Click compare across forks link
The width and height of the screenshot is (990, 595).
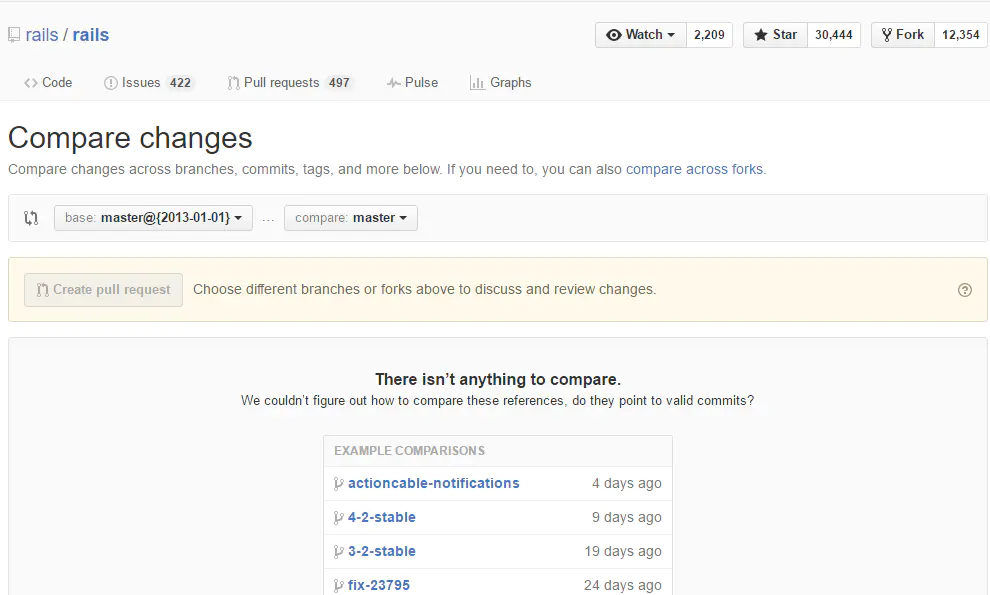coord(694,169)
